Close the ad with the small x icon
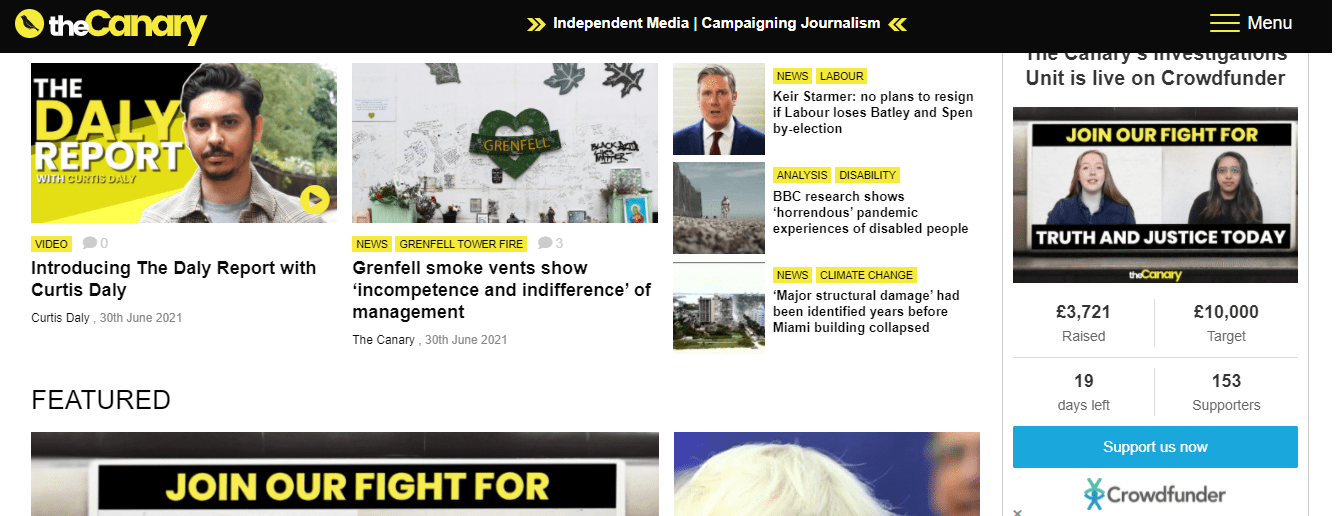This screenshot has height=516, width=1342. pos(1017,512)
